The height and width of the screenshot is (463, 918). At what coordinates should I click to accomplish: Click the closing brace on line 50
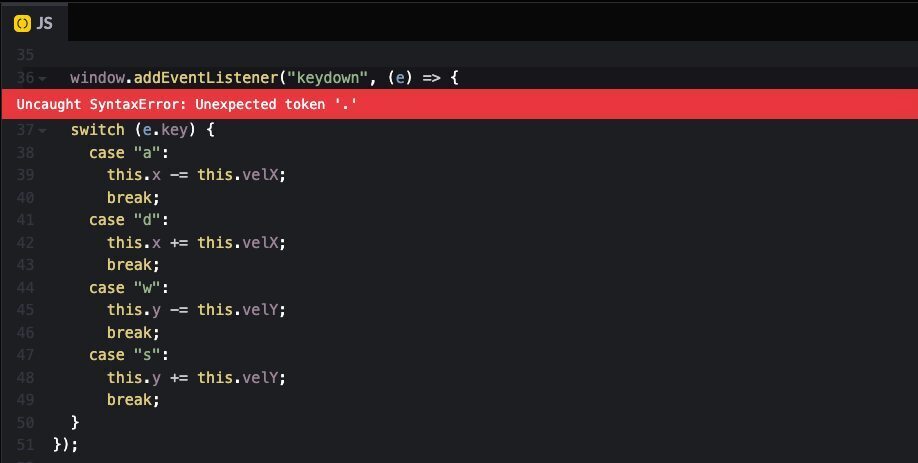point(75,422)
